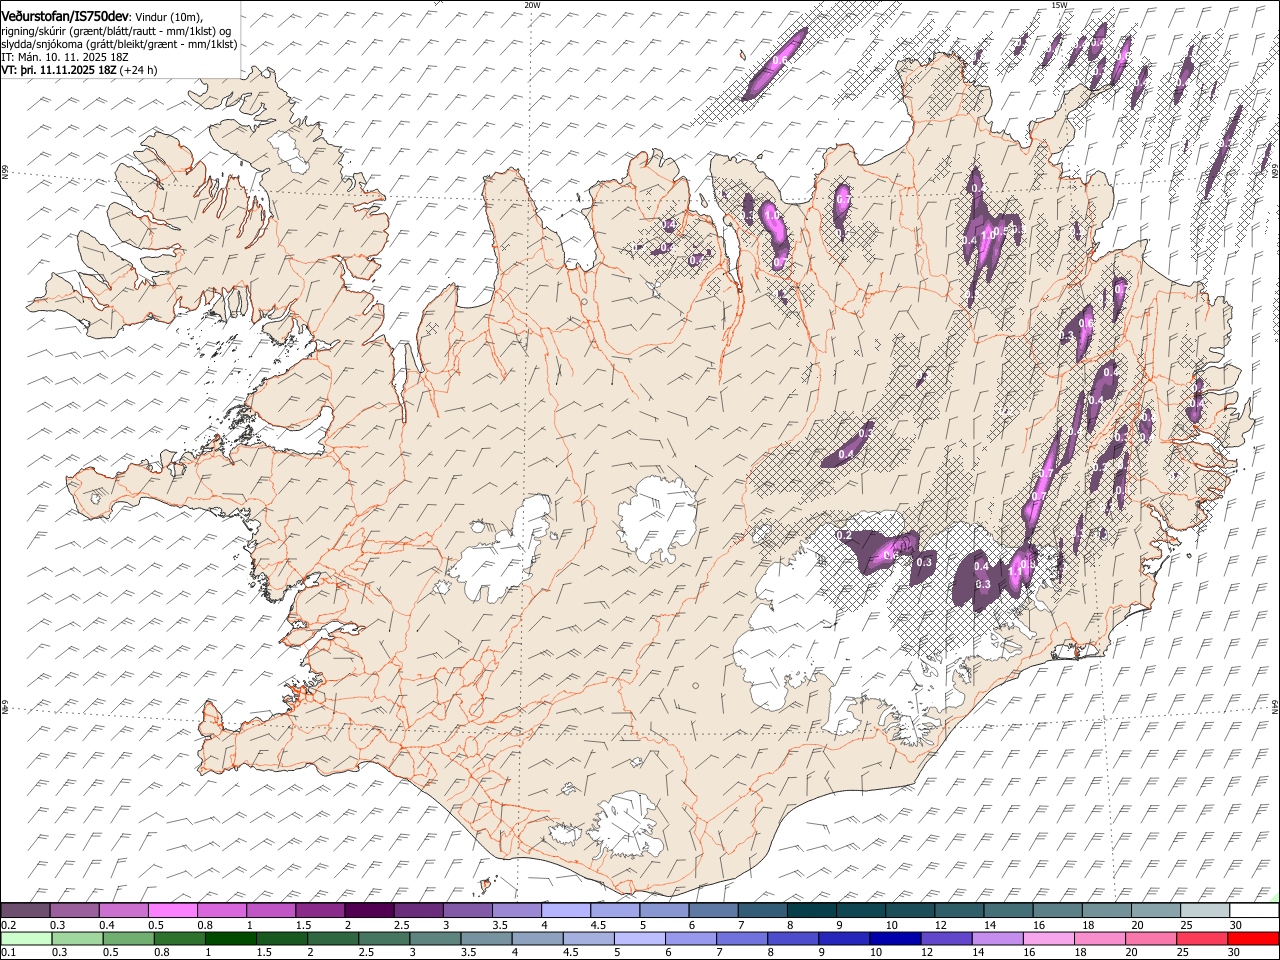The image size is (1280, 960).
Task: Select pale grey swatch at 25 in upper legend
Action: click(x=1204, y=910)
